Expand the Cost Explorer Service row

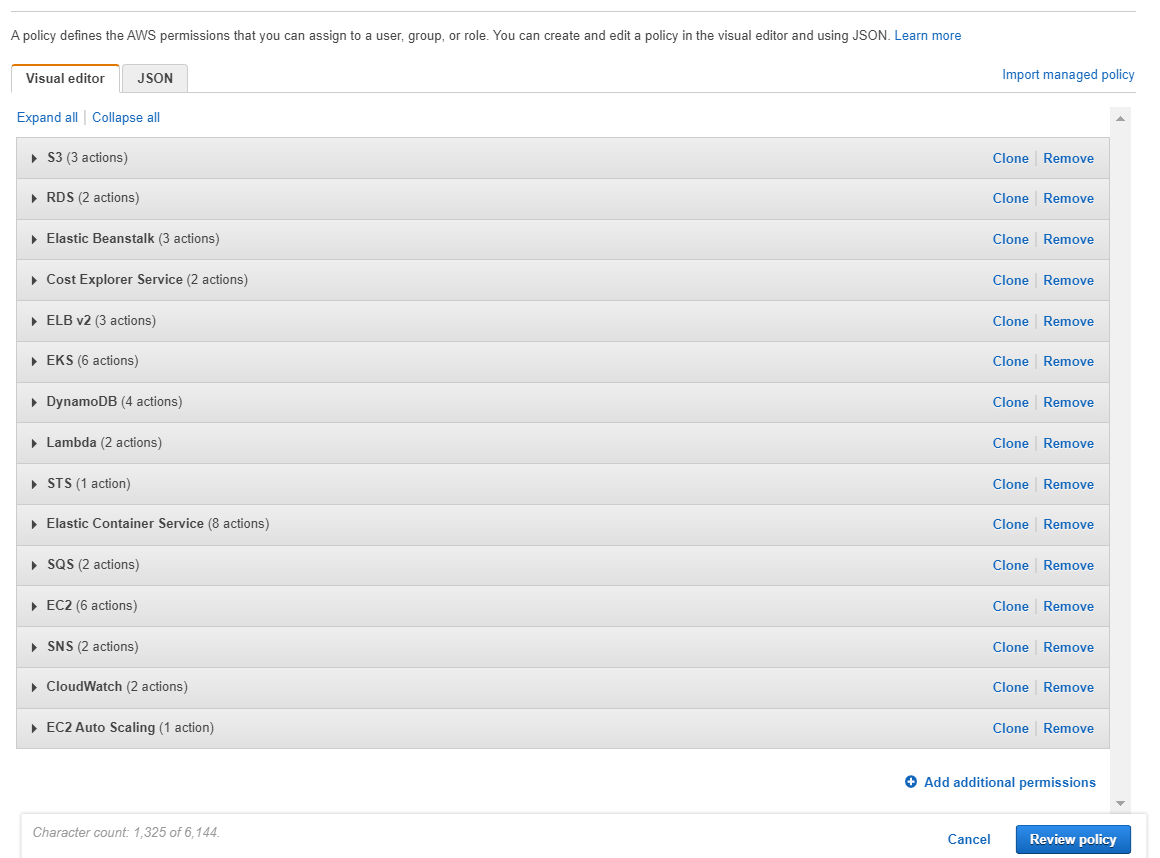click(562, 280)
